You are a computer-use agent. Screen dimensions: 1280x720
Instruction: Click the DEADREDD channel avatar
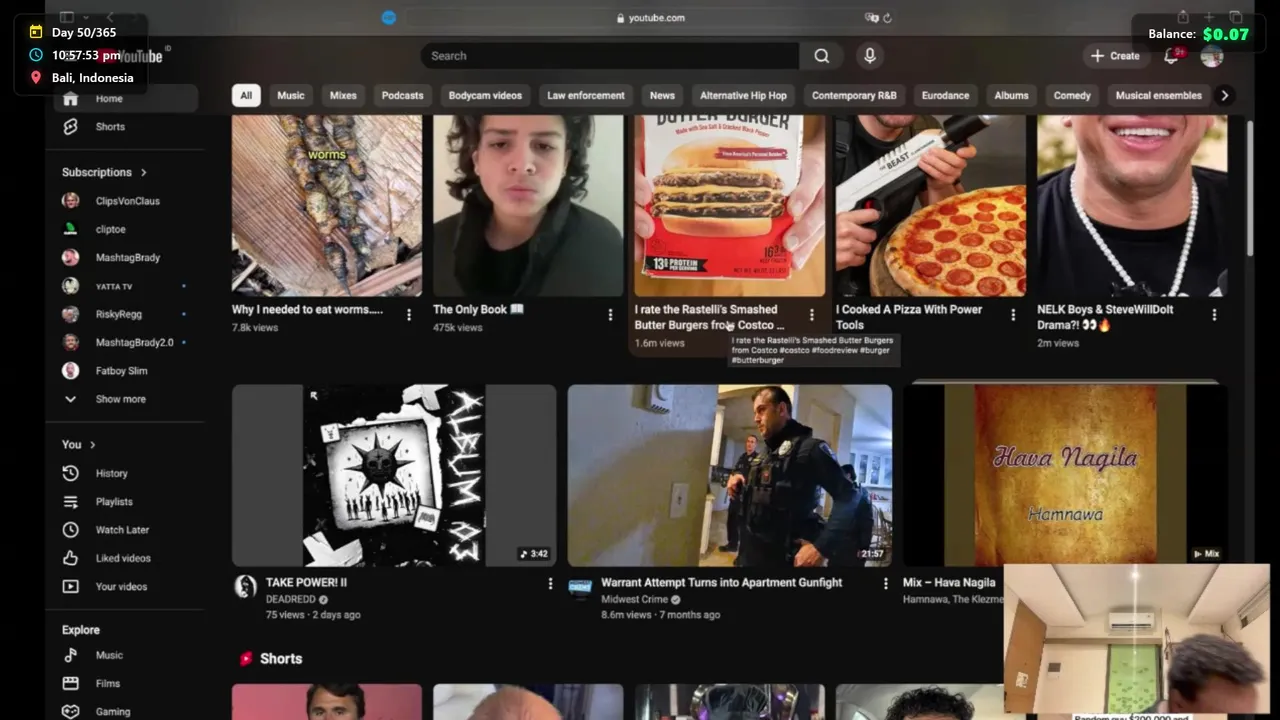click(x=245, y=586)
